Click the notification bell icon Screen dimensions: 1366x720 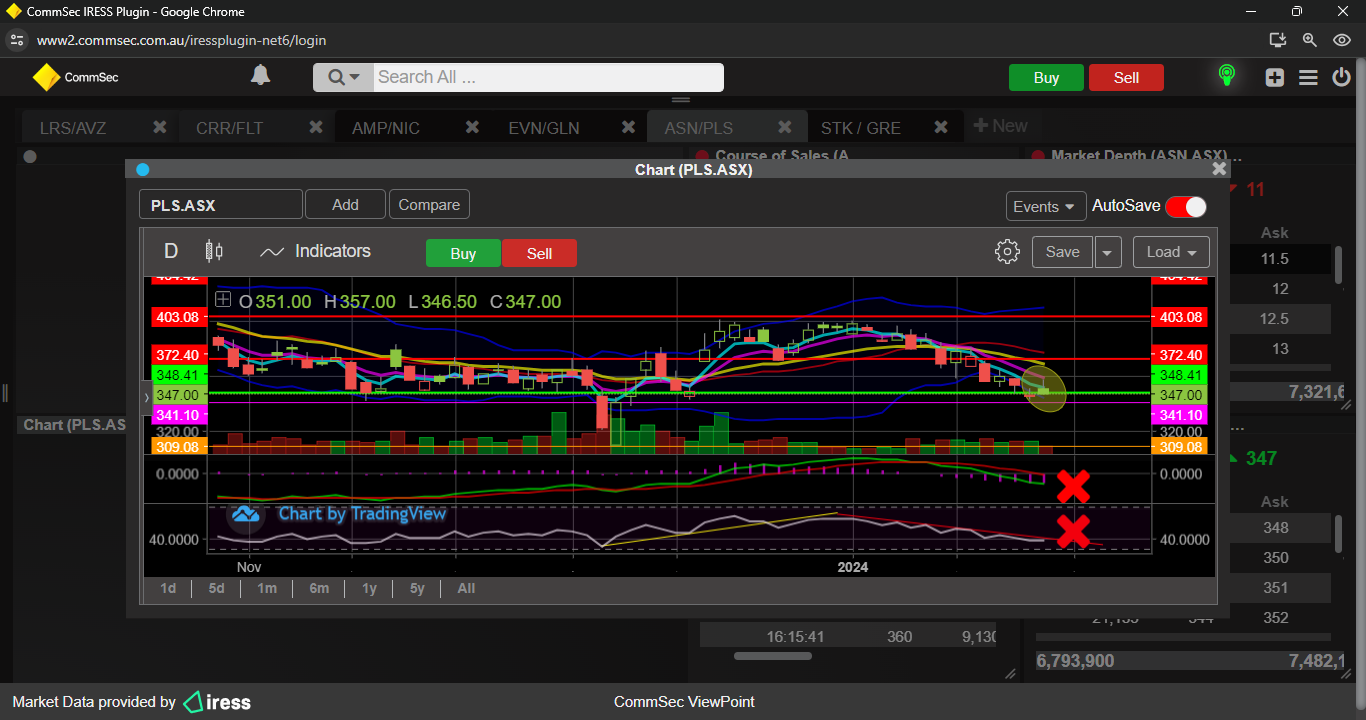tap(260, 76)
